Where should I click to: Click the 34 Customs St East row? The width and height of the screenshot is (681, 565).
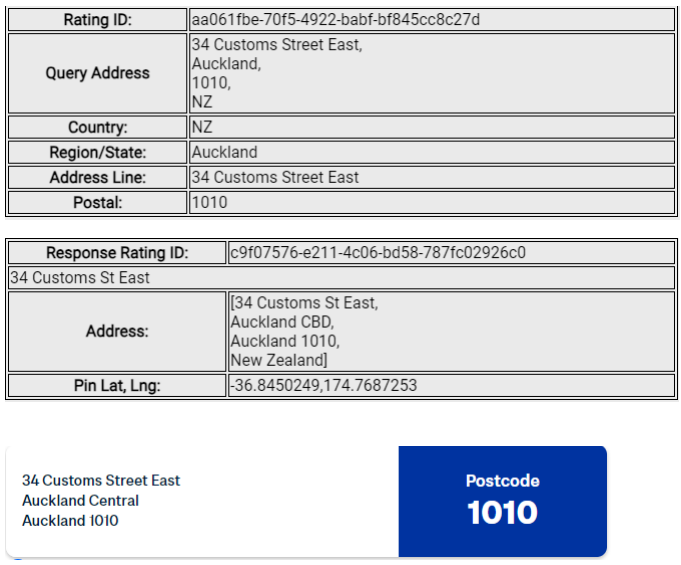[341, 278]
